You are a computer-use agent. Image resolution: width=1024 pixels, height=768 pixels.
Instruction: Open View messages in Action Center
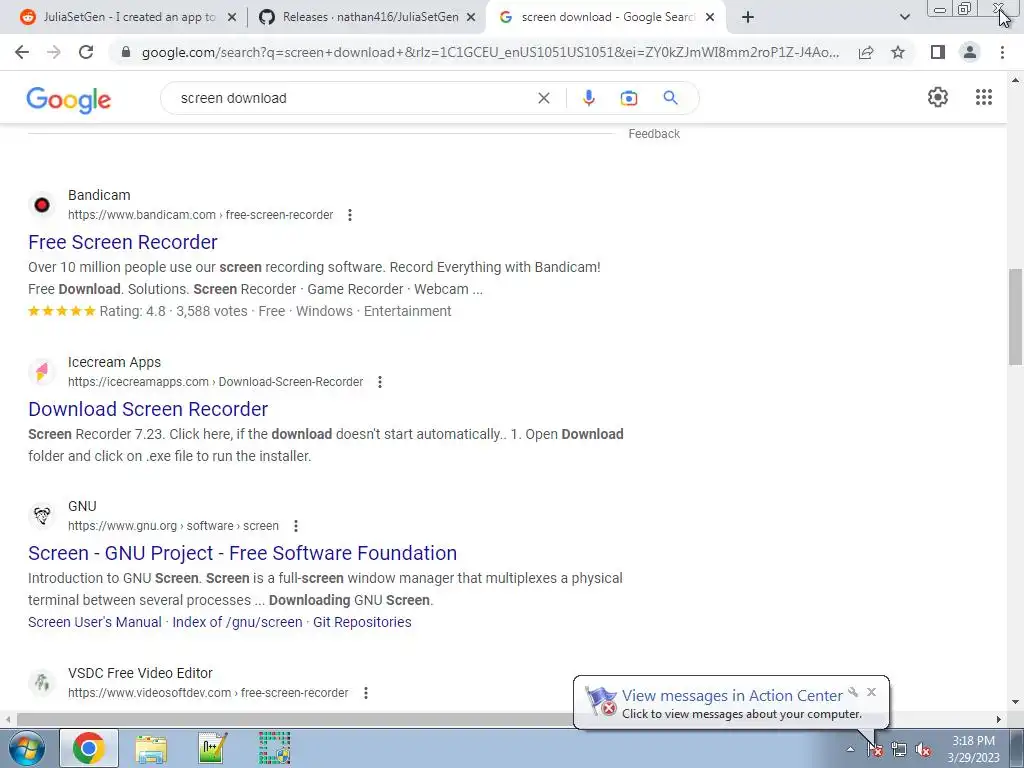coord(732,696)
